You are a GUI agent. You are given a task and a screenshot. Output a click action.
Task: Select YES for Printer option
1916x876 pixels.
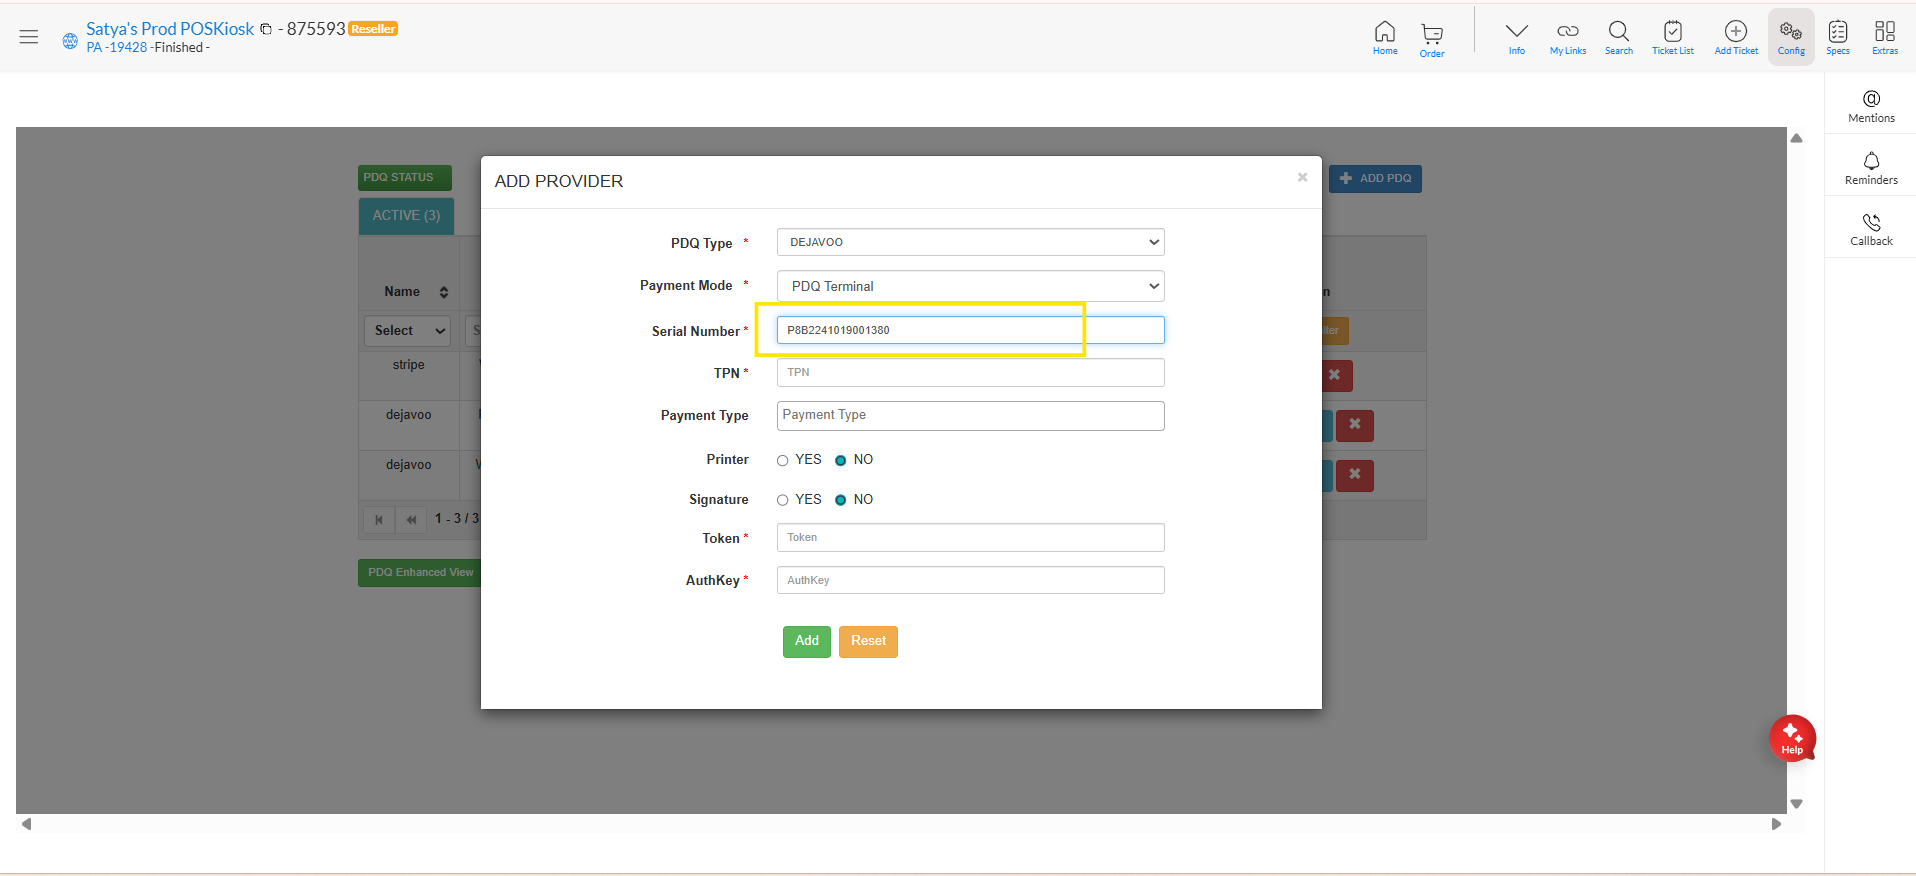782,461
